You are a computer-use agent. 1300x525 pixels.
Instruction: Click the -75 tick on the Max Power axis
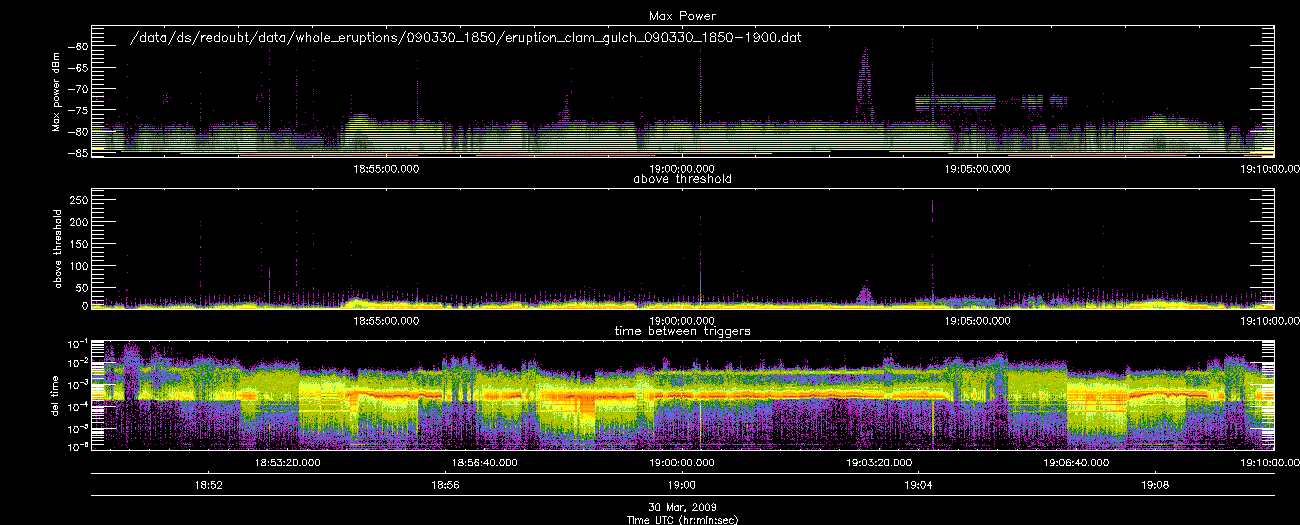(77, 111)
